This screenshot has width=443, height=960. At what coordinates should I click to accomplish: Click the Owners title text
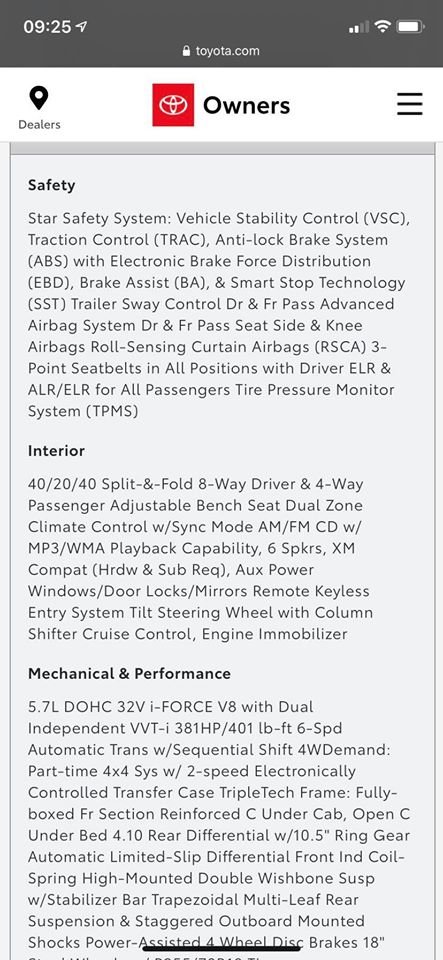(x=247, y=105)
